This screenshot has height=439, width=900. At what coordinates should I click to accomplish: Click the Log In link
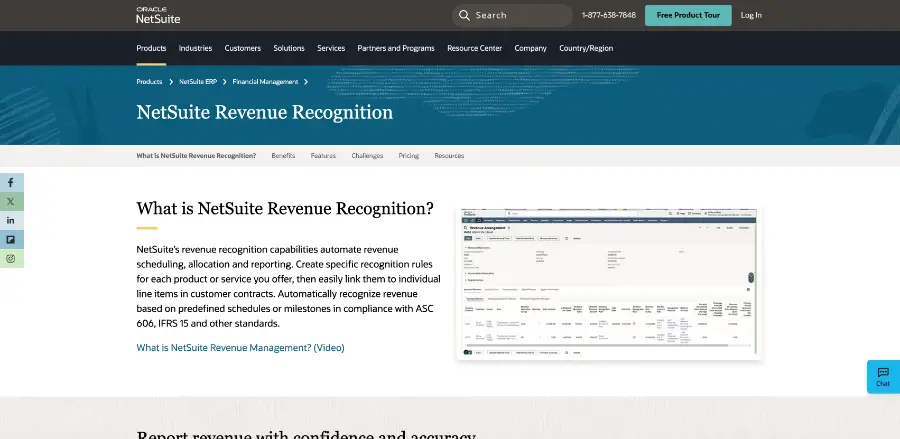pos(751,15)
